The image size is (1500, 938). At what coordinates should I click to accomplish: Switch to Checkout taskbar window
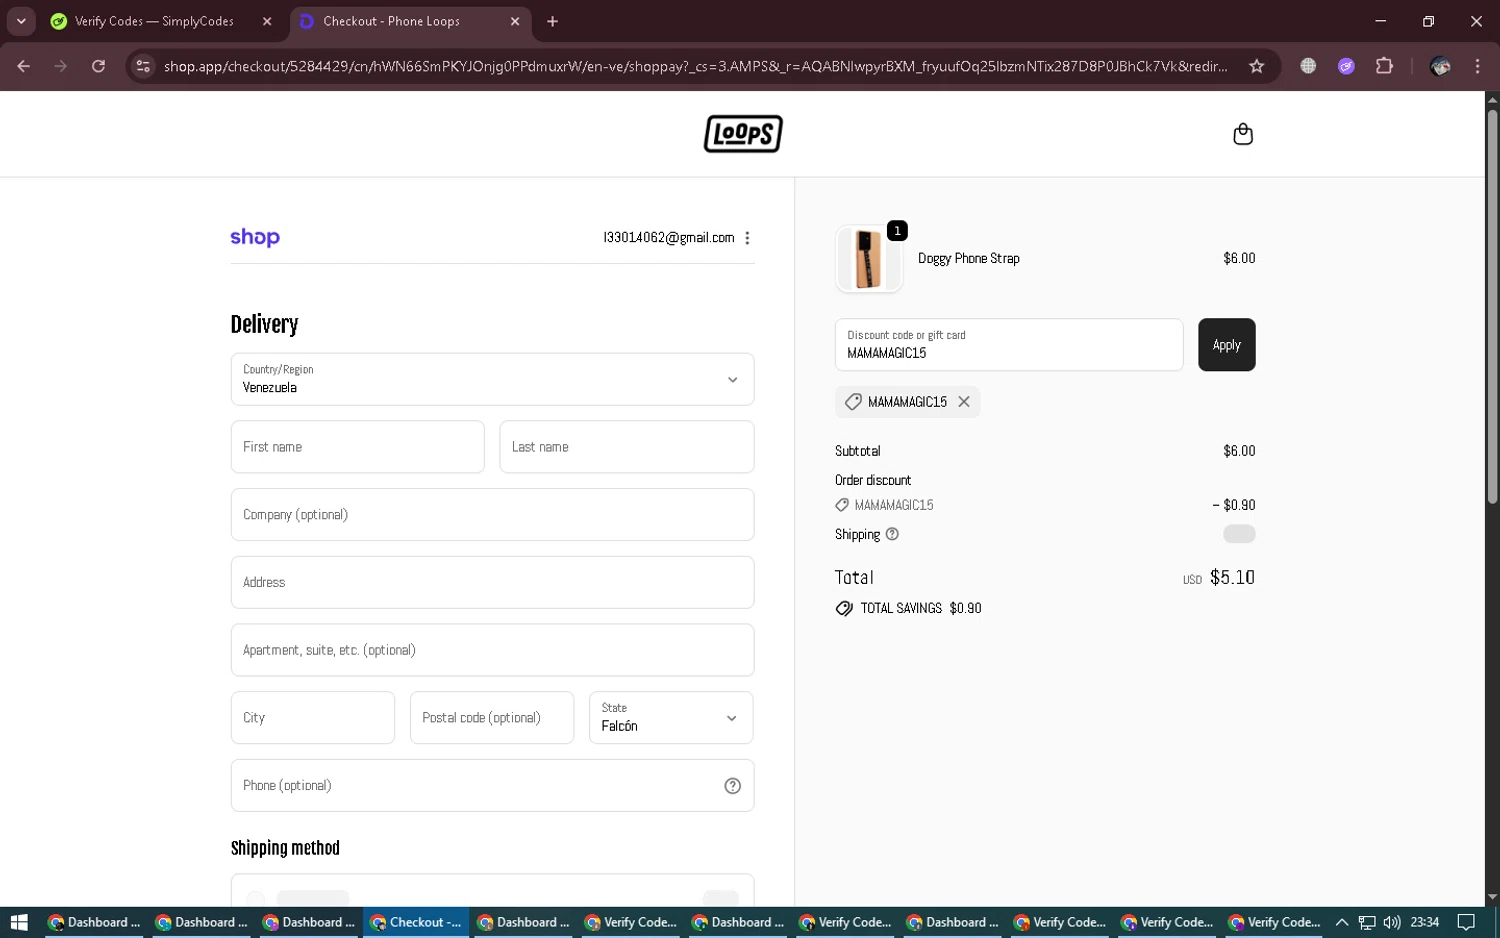(418, 922)
